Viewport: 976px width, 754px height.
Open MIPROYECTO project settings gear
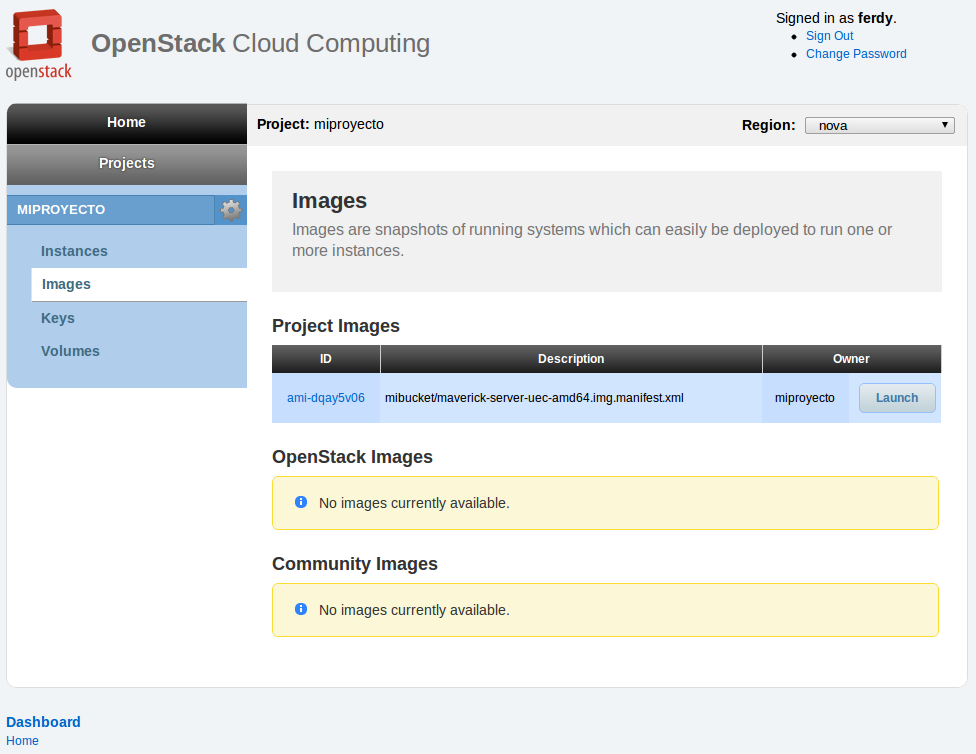tap(231, 210)
